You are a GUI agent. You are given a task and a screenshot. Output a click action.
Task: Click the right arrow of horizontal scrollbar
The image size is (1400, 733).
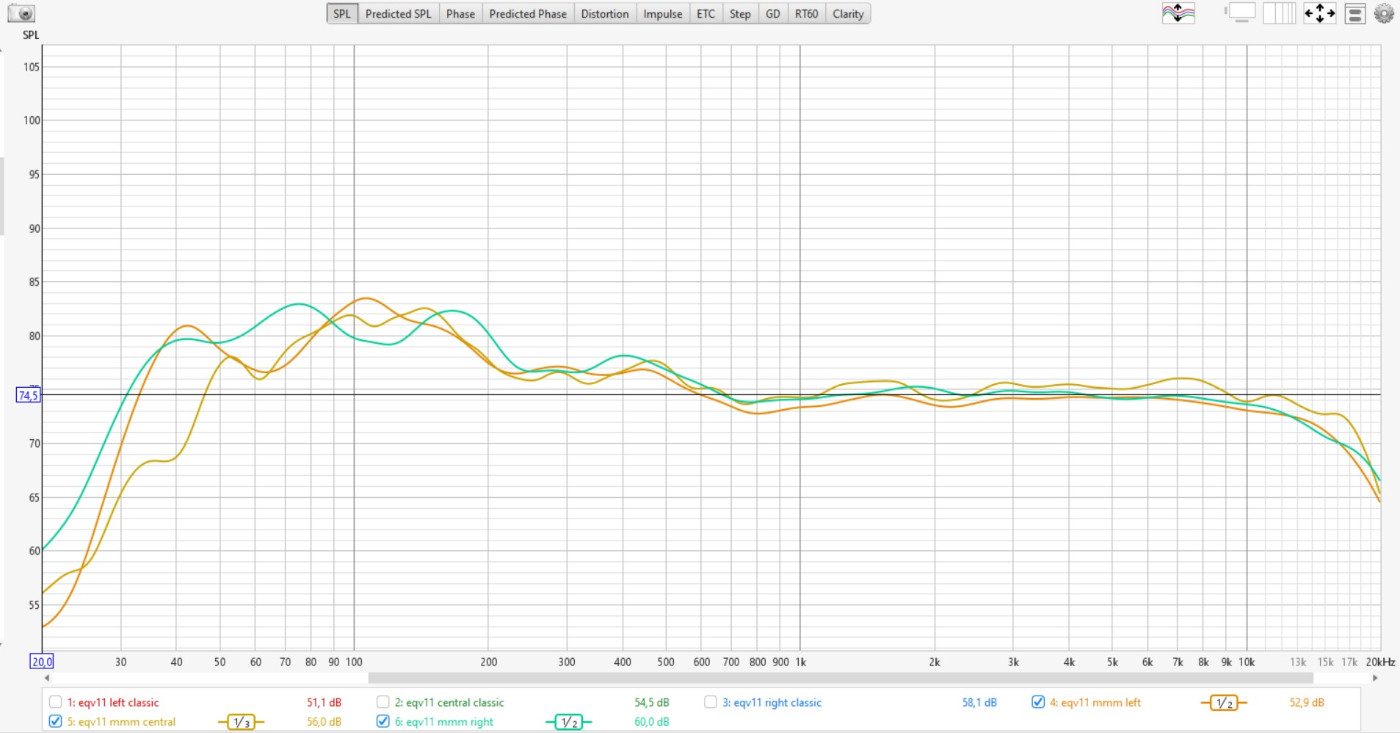tap(1376, 678)
